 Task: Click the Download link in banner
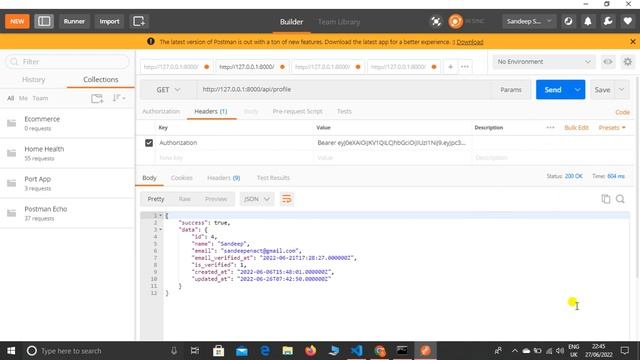pyautogui.click(x=470, y=42)
